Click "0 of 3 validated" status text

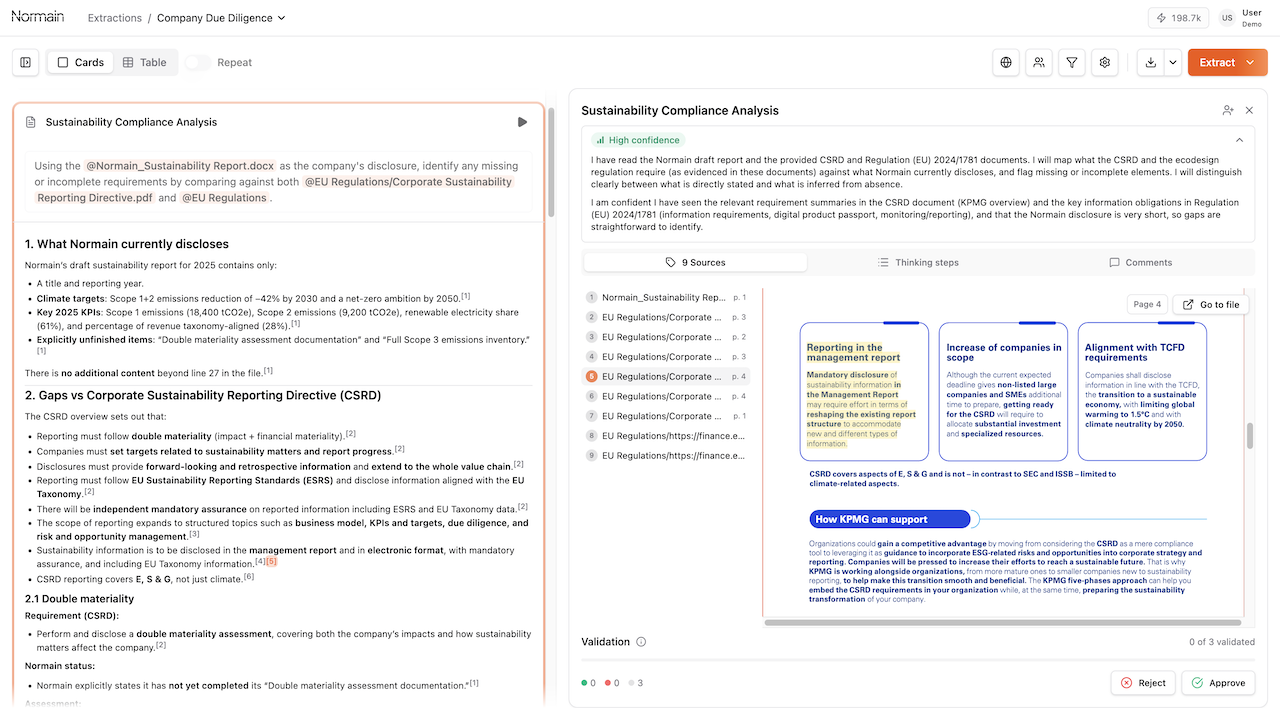click(x=1222, y=642)
